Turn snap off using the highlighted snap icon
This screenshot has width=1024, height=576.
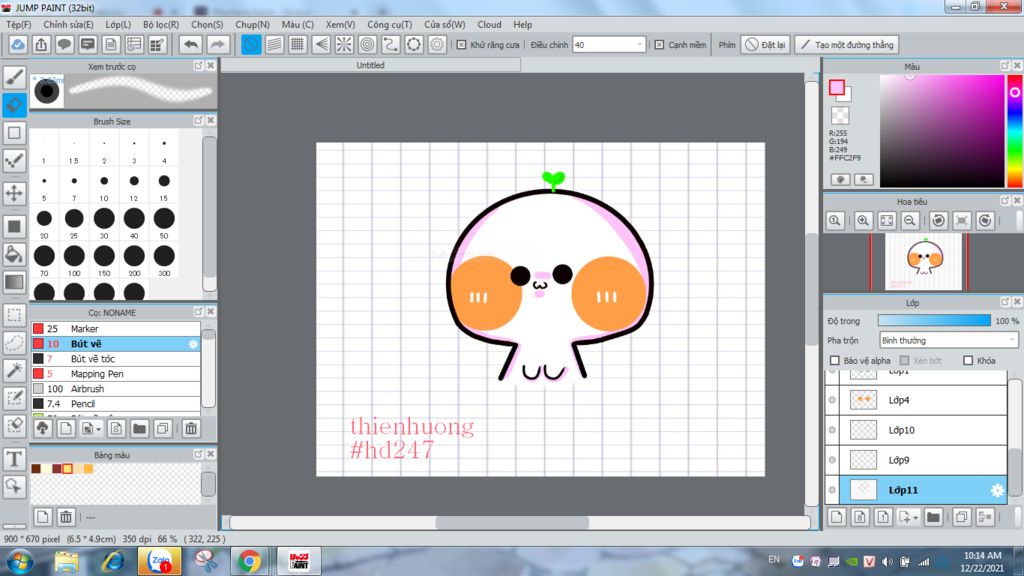pyautogui.click(x=251, y=44)
